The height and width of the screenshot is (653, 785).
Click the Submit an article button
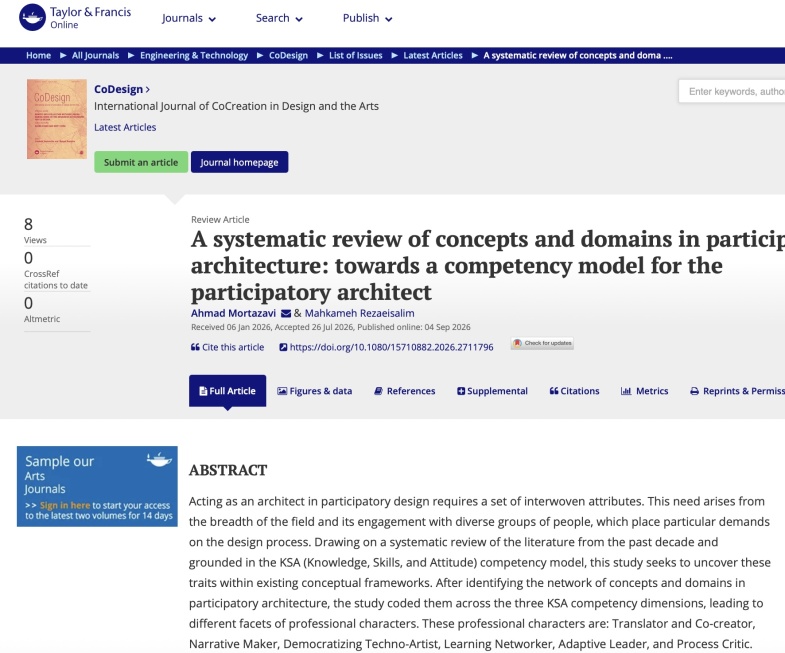click(141, 162)
